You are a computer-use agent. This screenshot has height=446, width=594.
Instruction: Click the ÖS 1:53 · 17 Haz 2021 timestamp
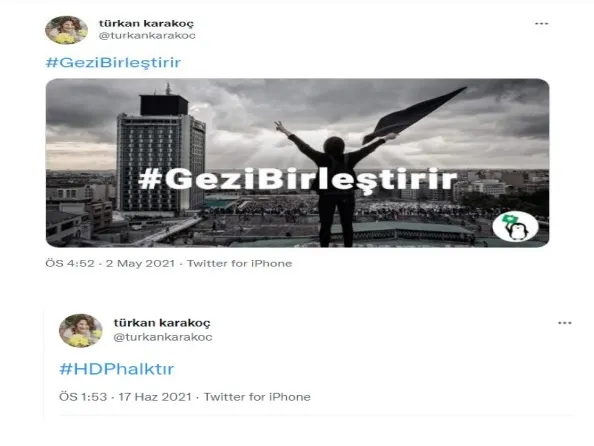(125, 397)
